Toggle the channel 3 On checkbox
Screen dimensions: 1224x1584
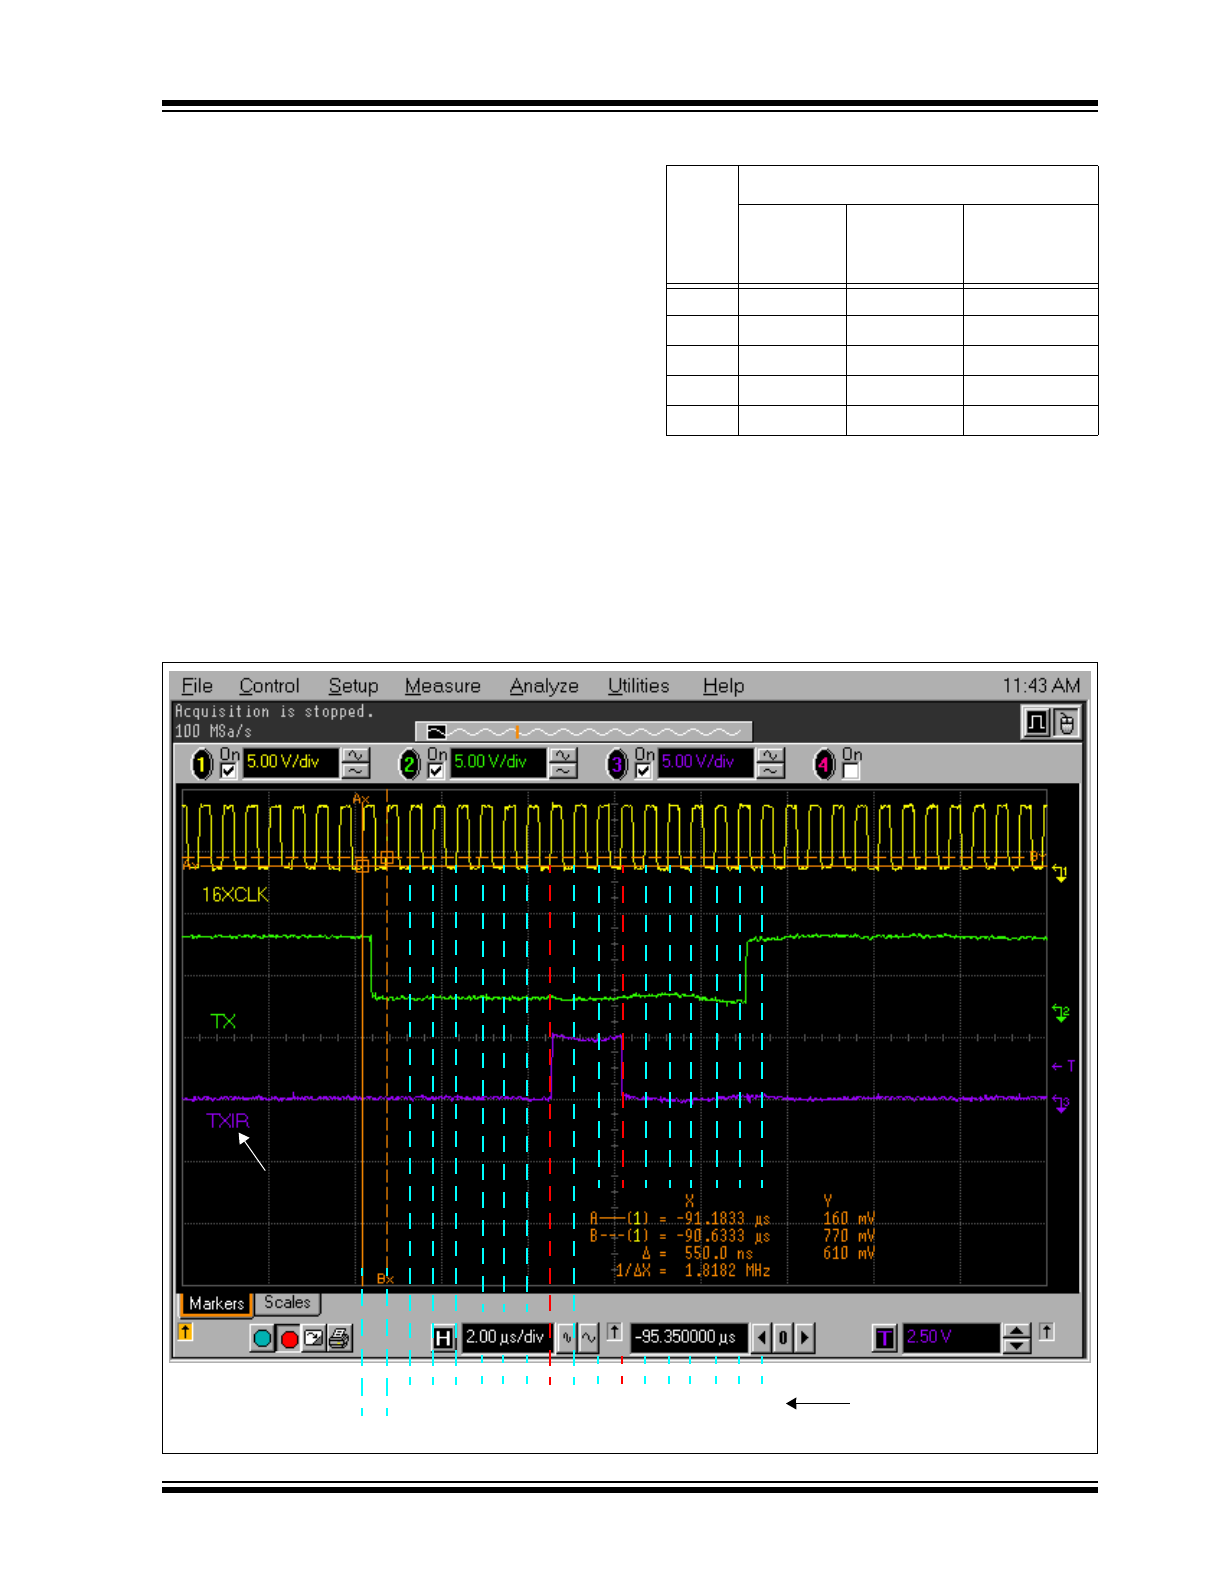(x=643, y=771)
